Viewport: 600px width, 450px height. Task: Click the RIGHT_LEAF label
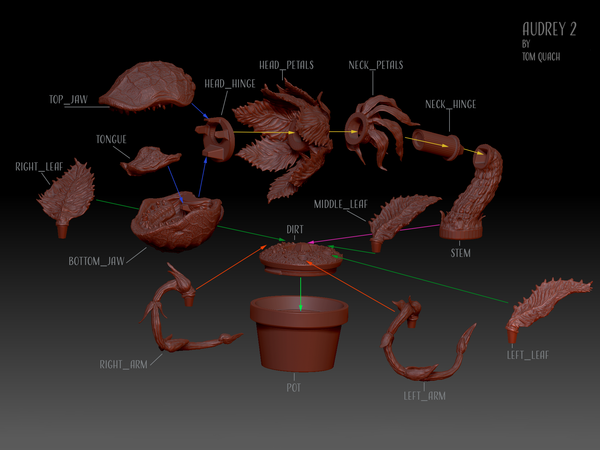[x=39, y=166]
